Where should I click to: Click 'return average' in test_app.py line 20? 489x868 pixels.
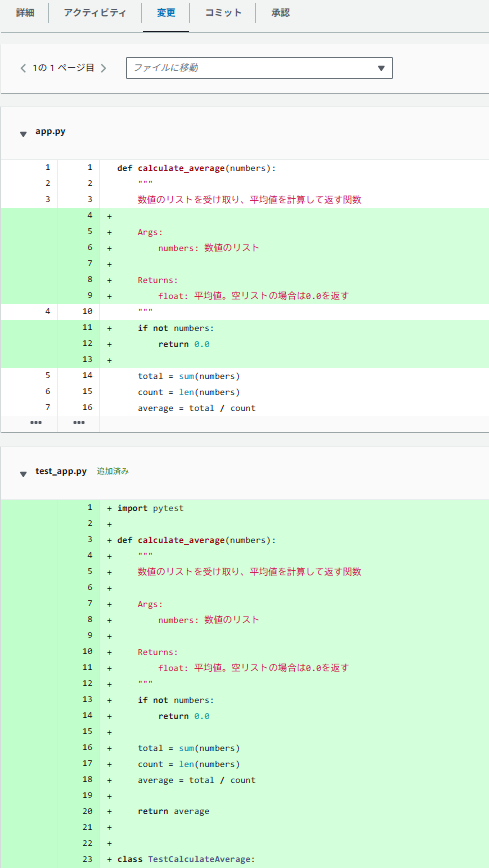pyautogui.click(x=174, y=812)
